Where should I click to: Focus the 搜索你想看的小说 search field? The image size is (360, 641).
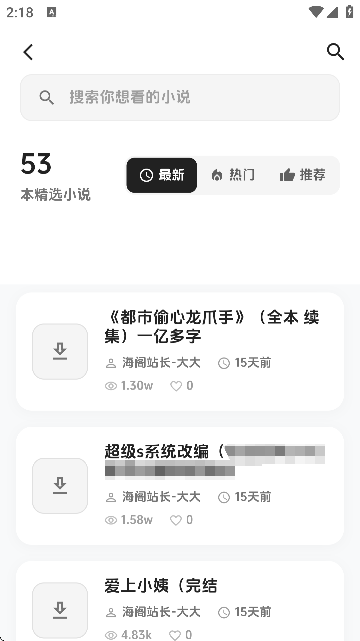[x=180, y=98]
